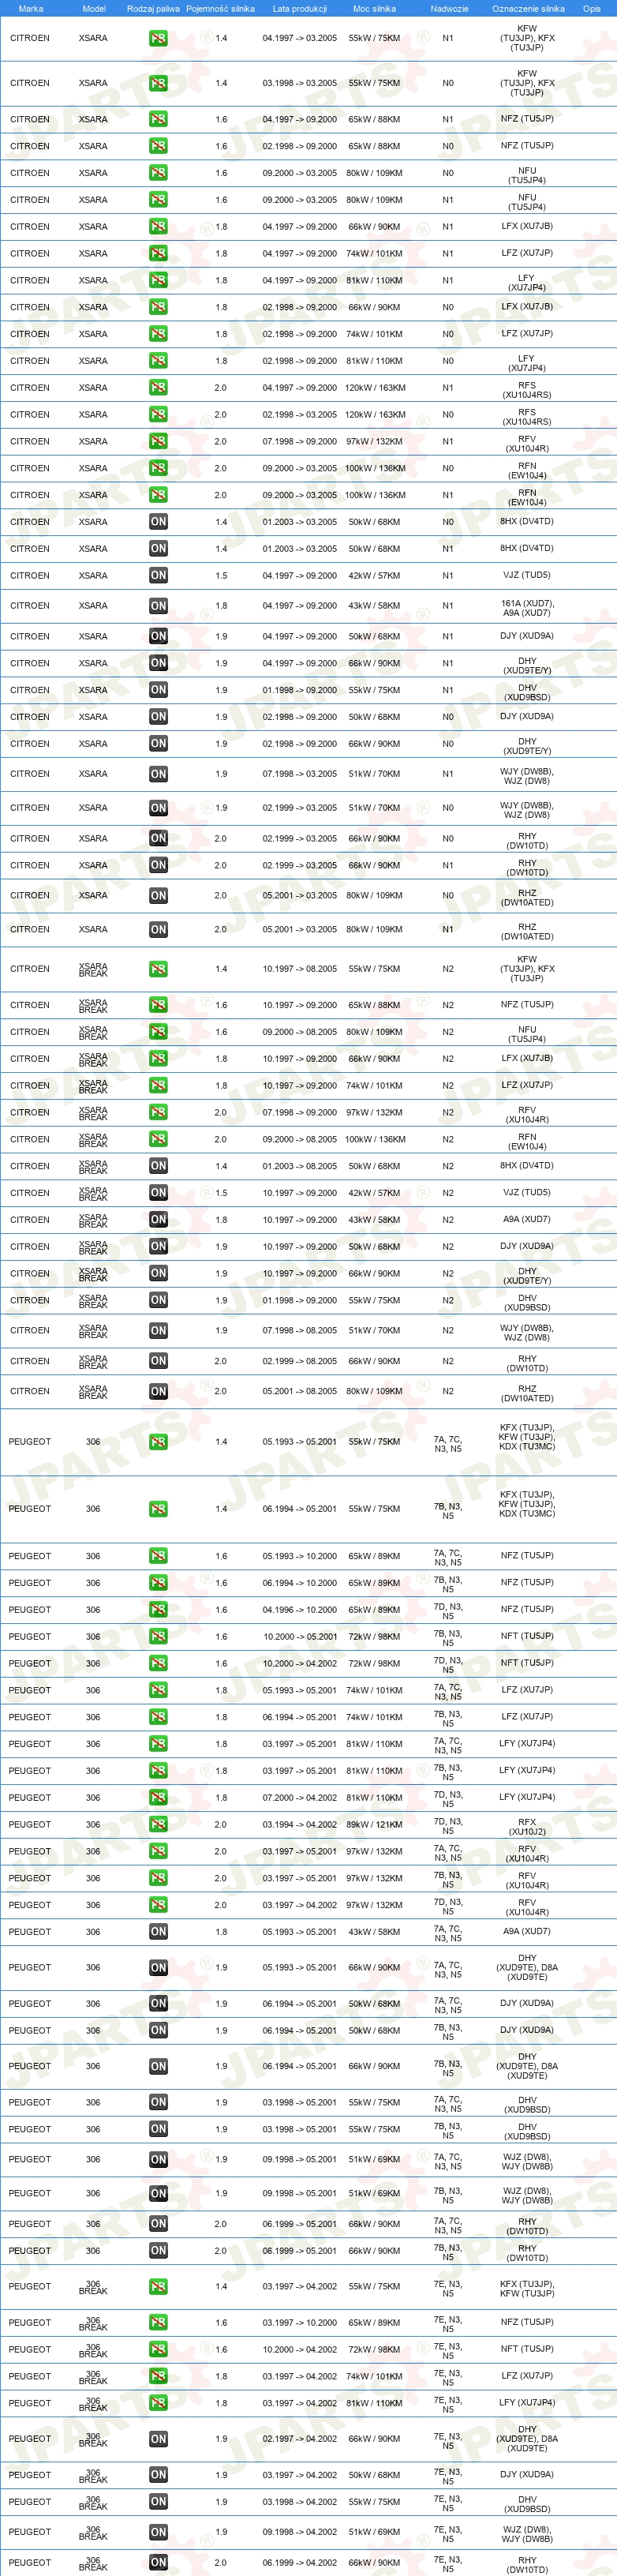Image resolution: width=617 pixels, height=2576 pixels.
Task: Click 97kW / 132KM in Xsara Break row
Action: (x=374, y=1113)
